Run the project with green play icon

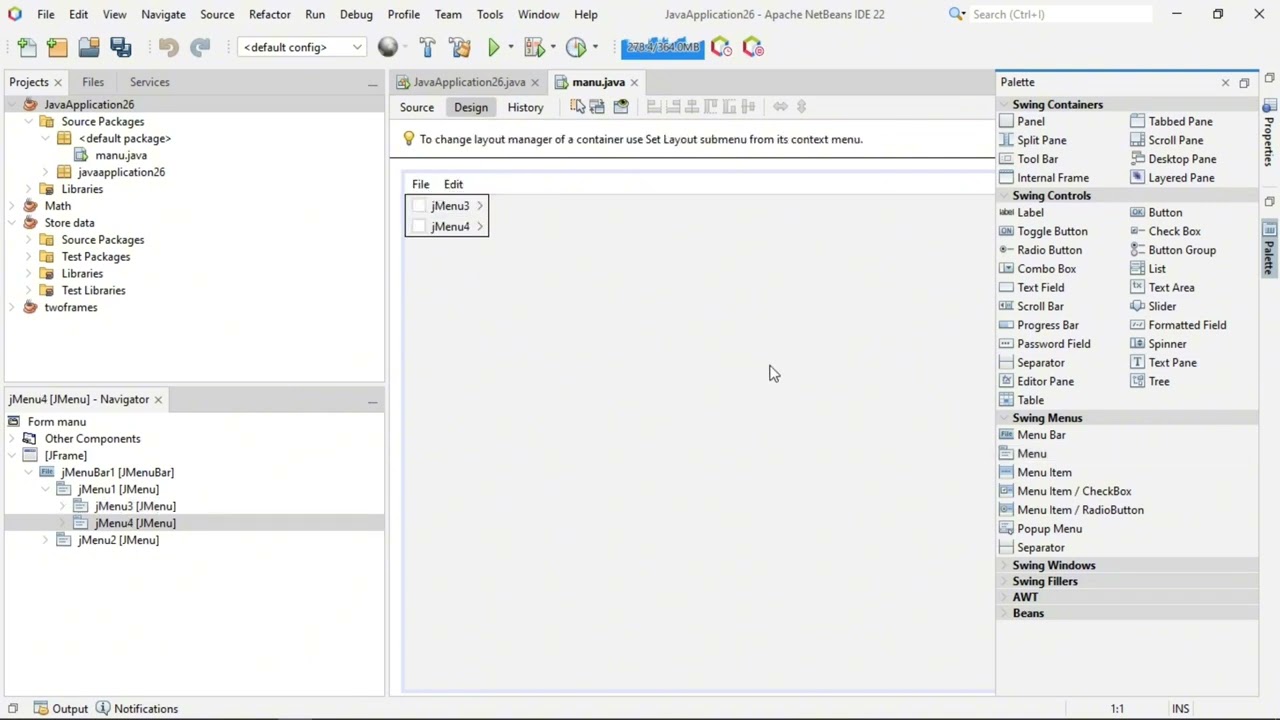[x=493, y=47]
